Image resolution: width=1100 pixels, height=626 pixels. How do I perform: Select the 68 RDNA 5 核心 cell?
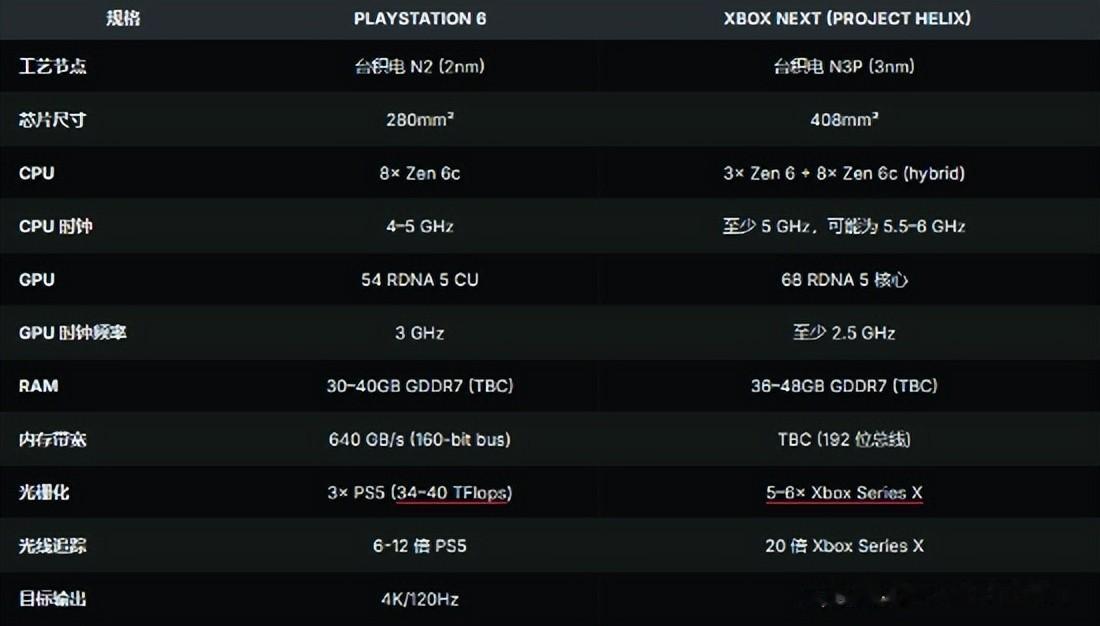coord(845,279)
